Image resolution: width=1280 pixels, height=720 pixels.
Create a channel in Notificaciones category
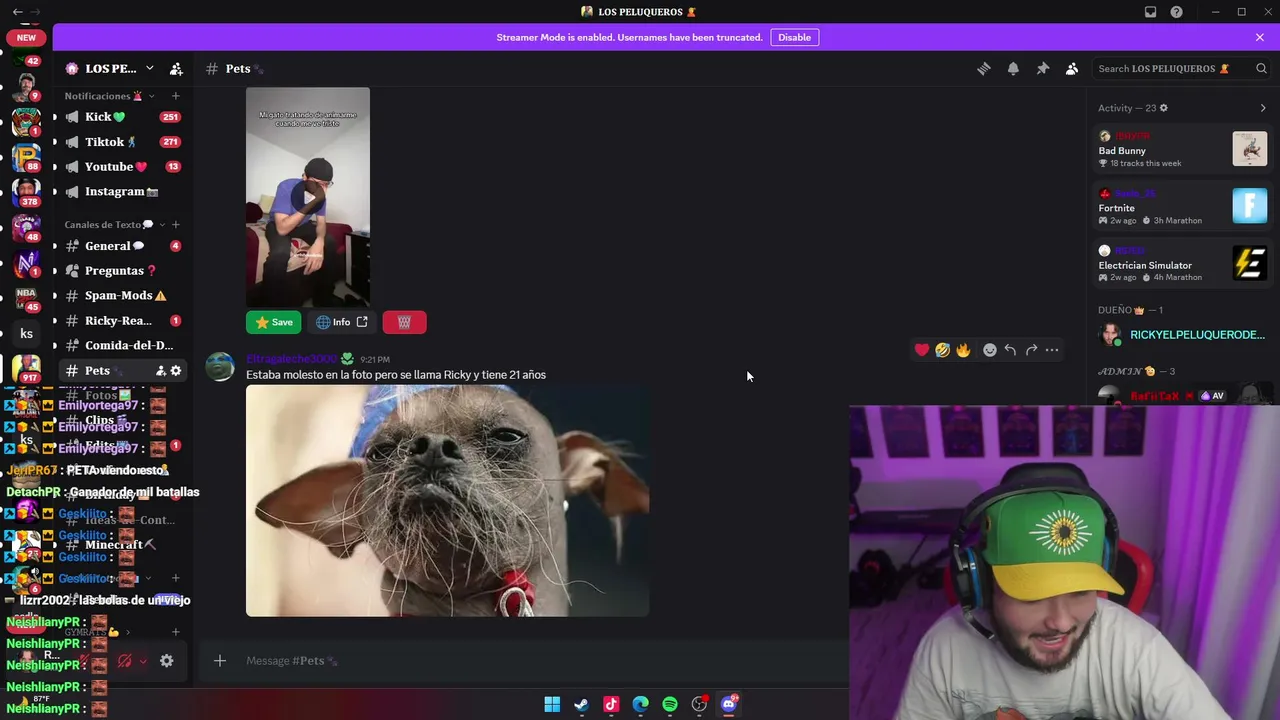[176, 96]
